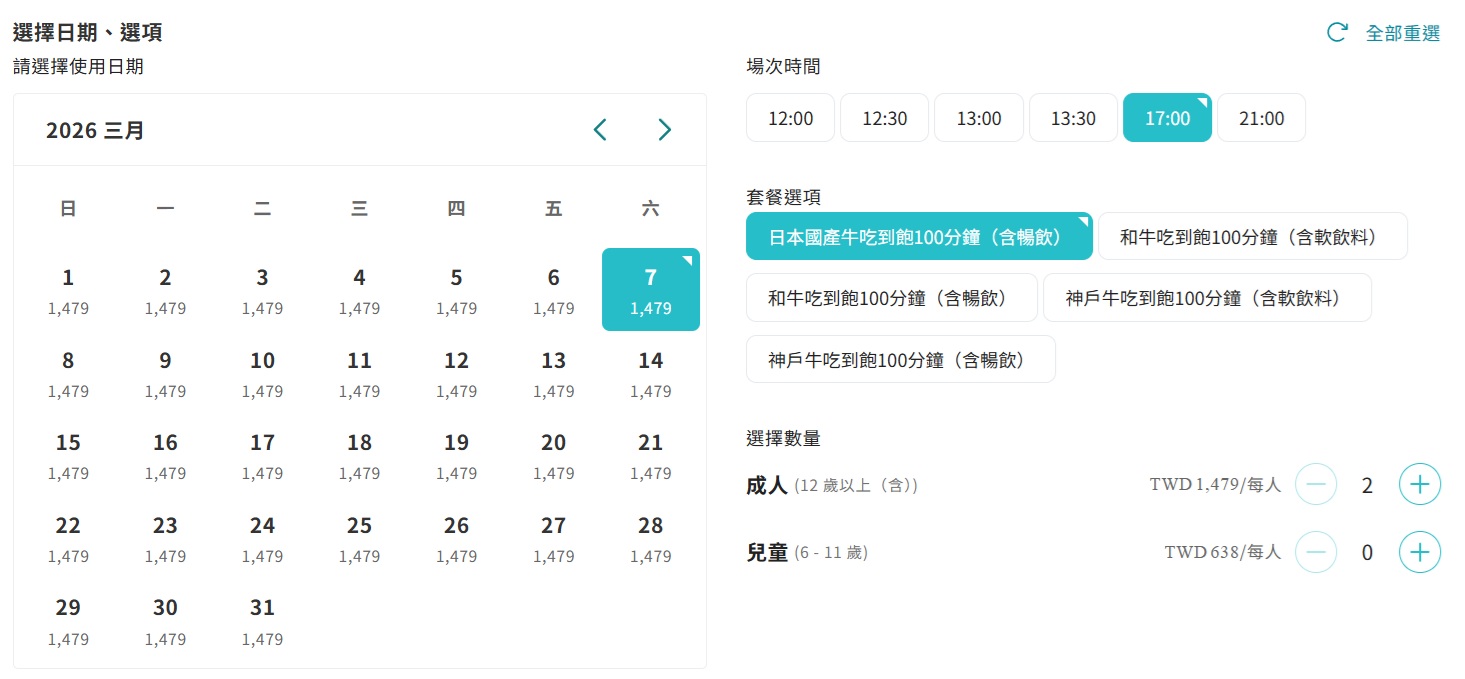Viewport: 1465px width, 679px height.
Task: Increase adult quantity with plus button
Action: [x=1419, y=486]
